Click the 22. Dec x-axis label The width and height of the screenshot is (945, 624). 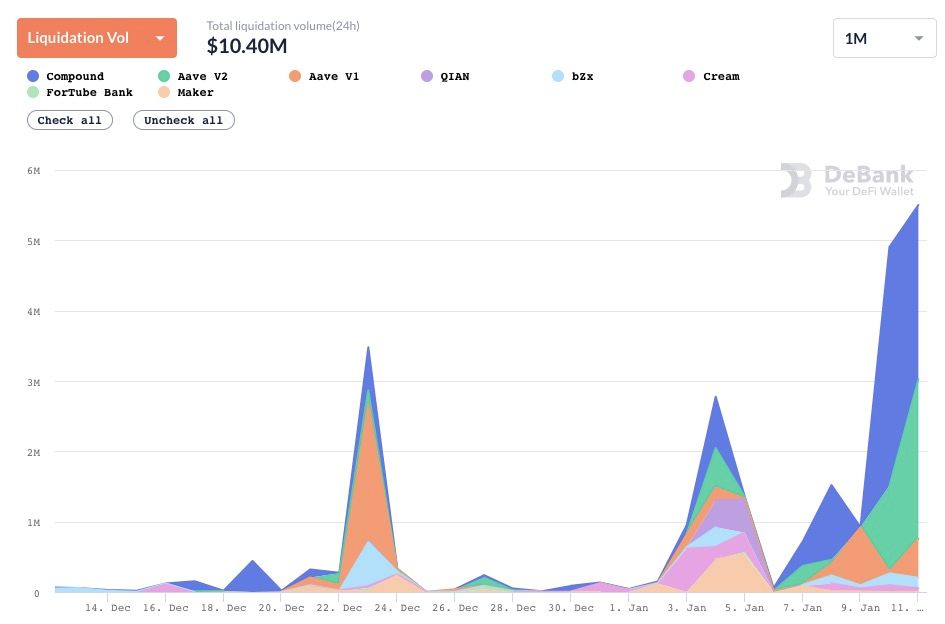339,608
